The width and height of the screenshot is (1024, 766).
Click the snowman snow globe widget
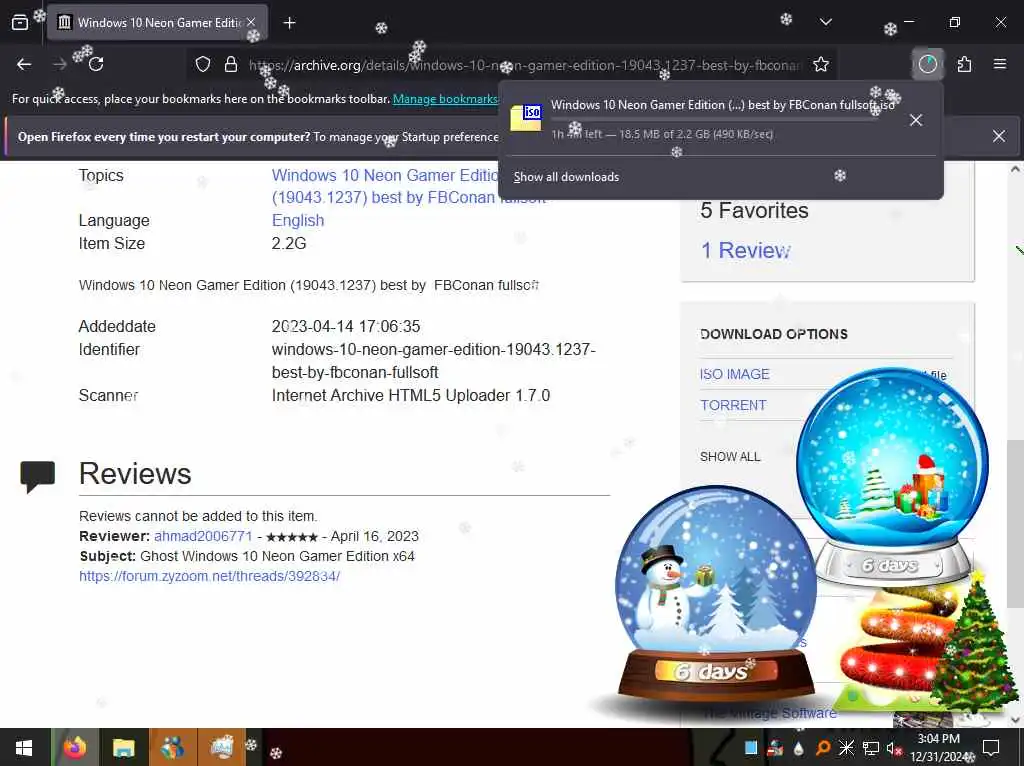pos(716,594)
